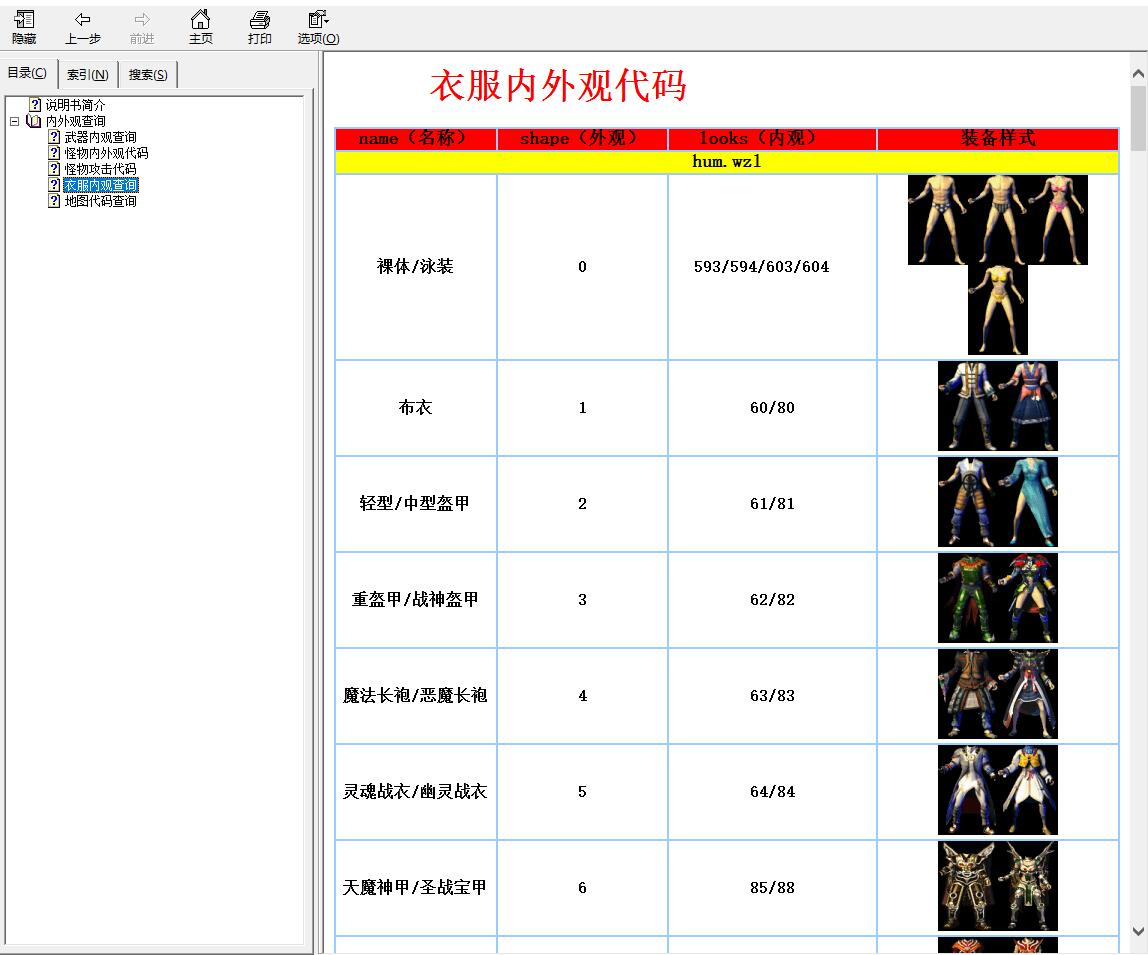Open the 主页 (Home) toolbar icon
Screen dimensions: 1148x955
coord(201,27)
